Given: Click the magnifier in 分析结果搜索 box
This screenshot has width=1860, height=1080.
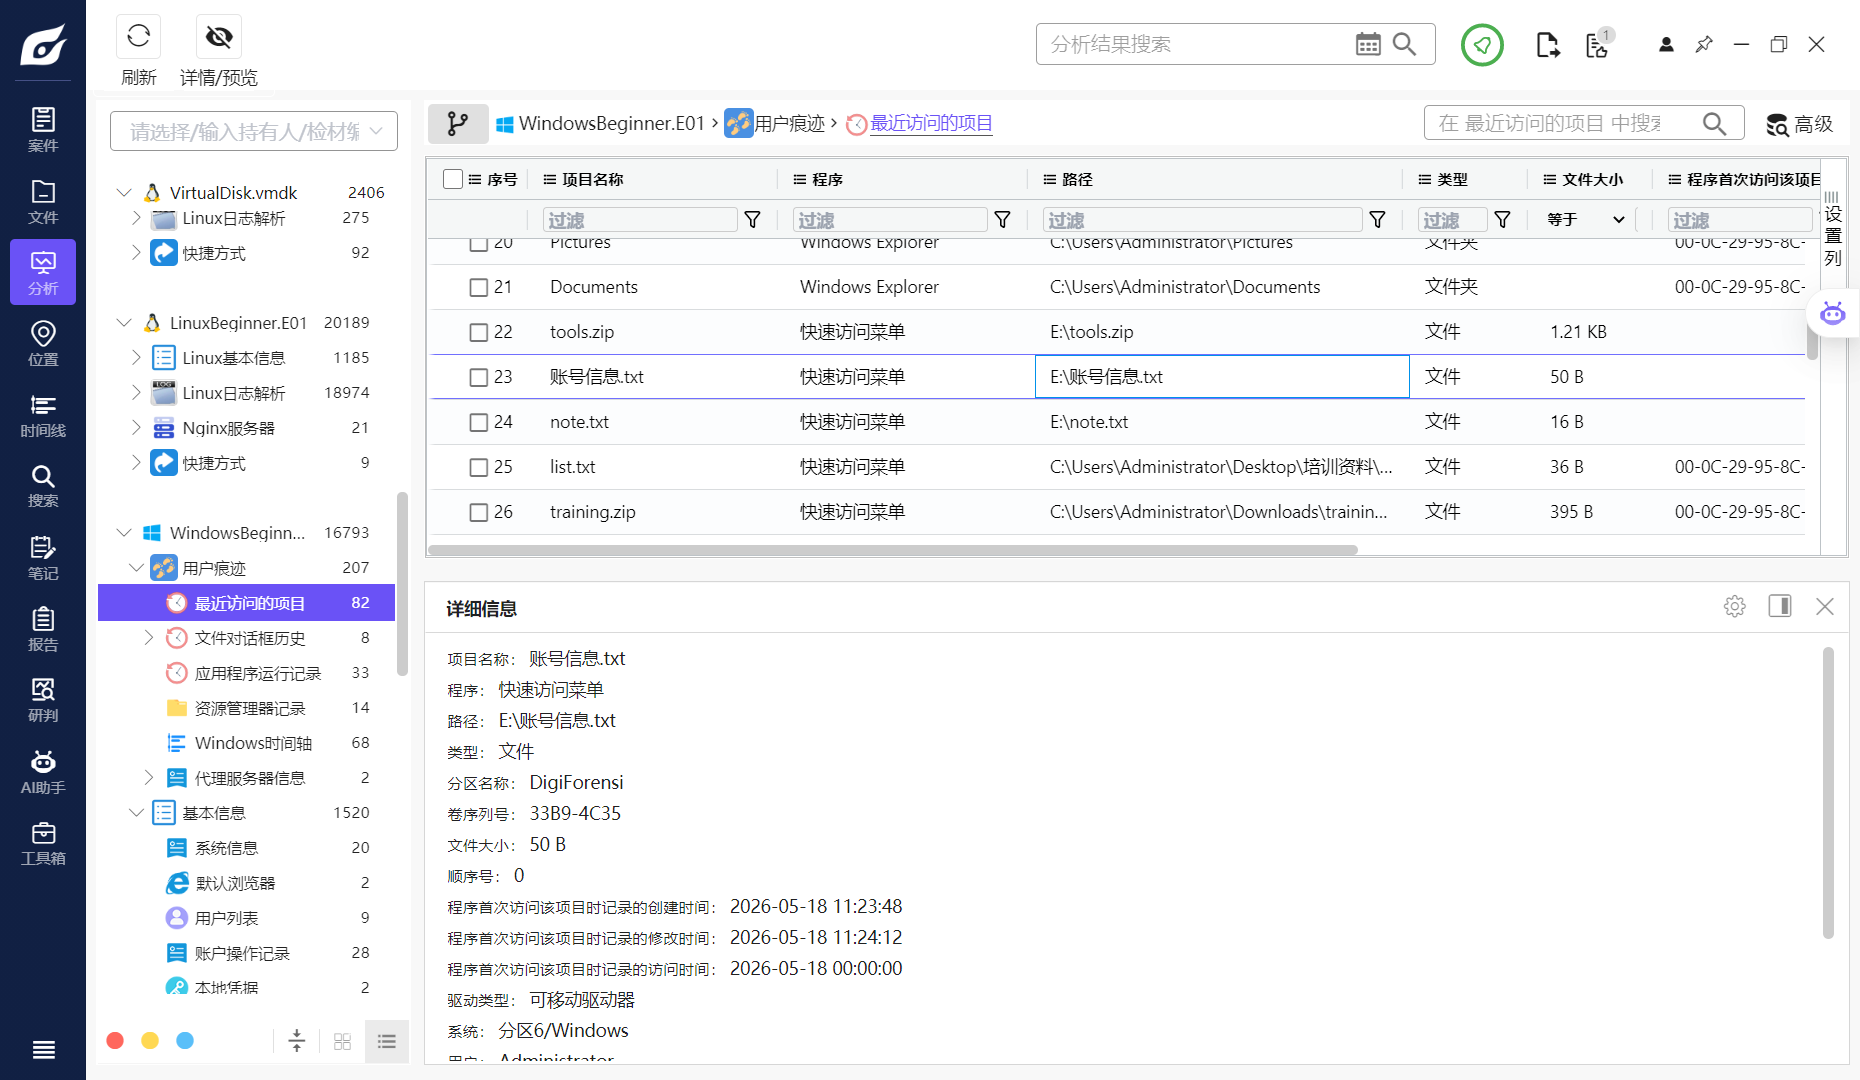Looking at the screenshot, I should (1404, 44).
